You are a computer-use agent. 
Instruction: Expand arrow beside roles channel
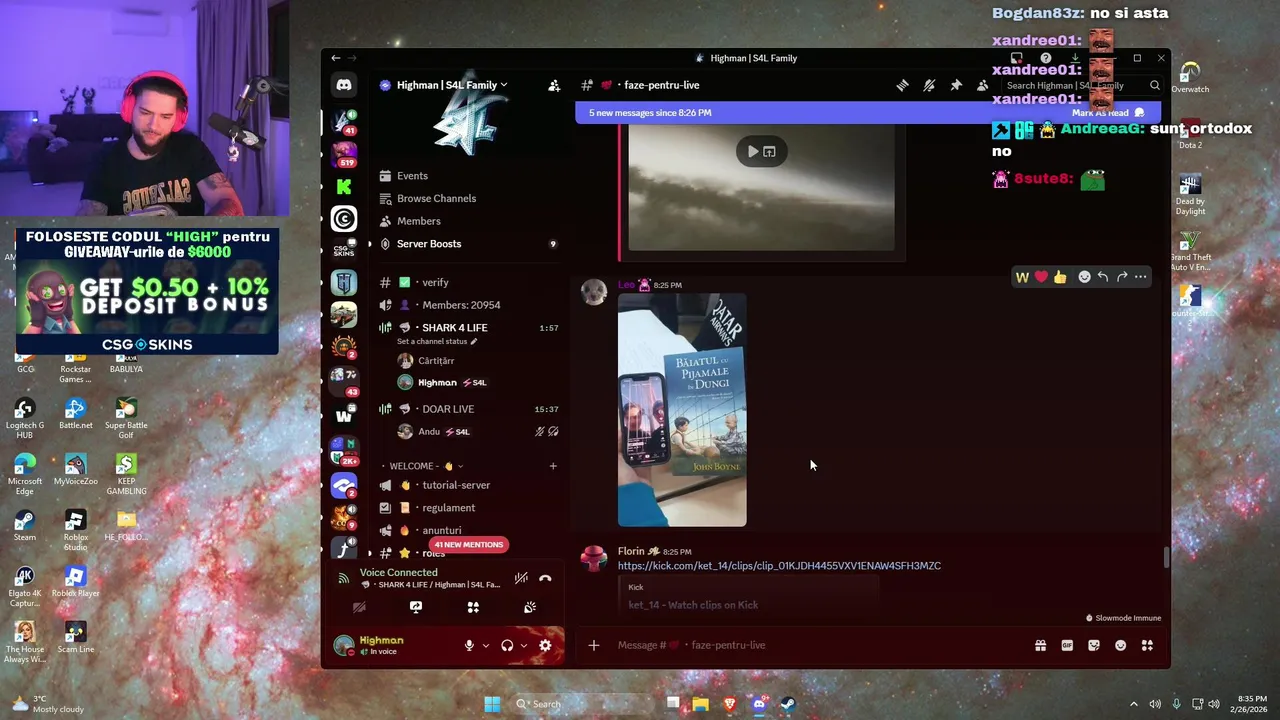[369, 553]
